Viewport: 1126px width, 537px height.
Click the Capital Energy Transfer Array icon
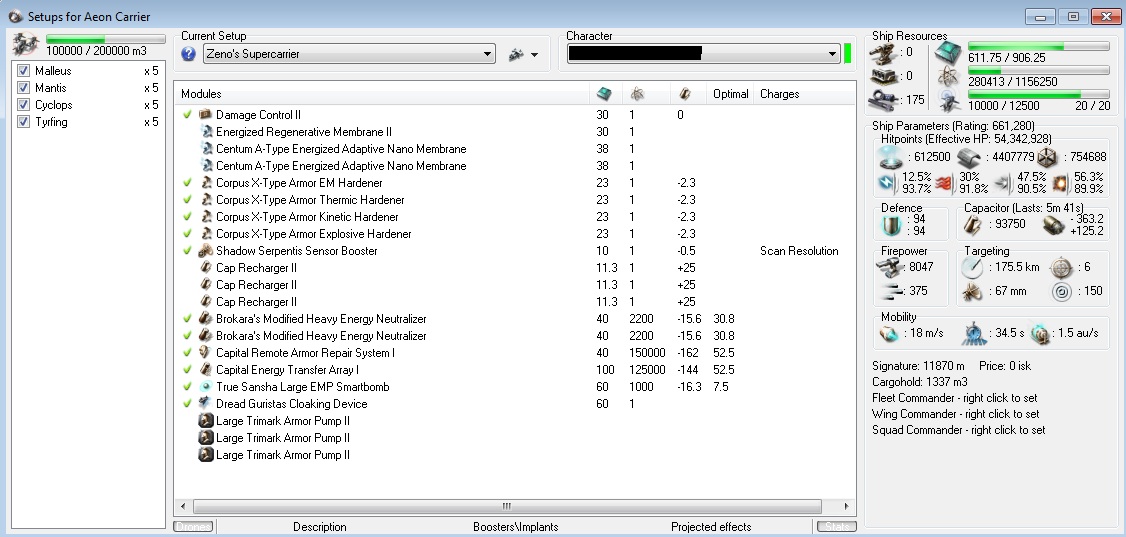[x=206, y=370]
